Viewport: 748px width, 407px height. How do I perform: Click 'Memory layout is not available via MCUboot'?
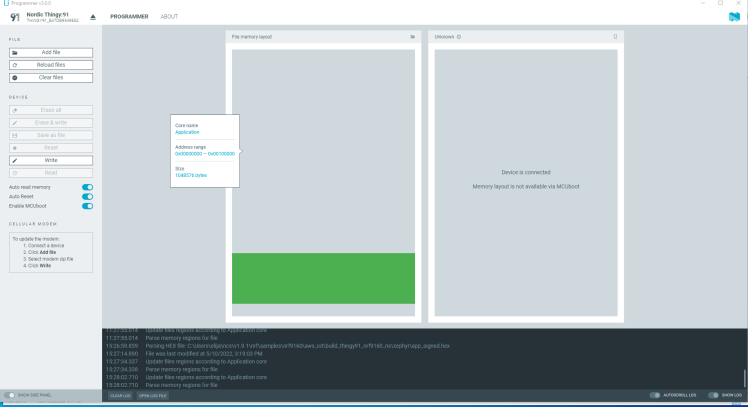click(x=526, y=187)
